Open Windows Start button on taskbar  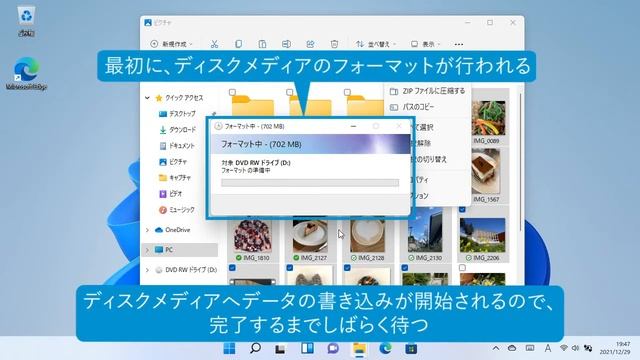[229, 348]
